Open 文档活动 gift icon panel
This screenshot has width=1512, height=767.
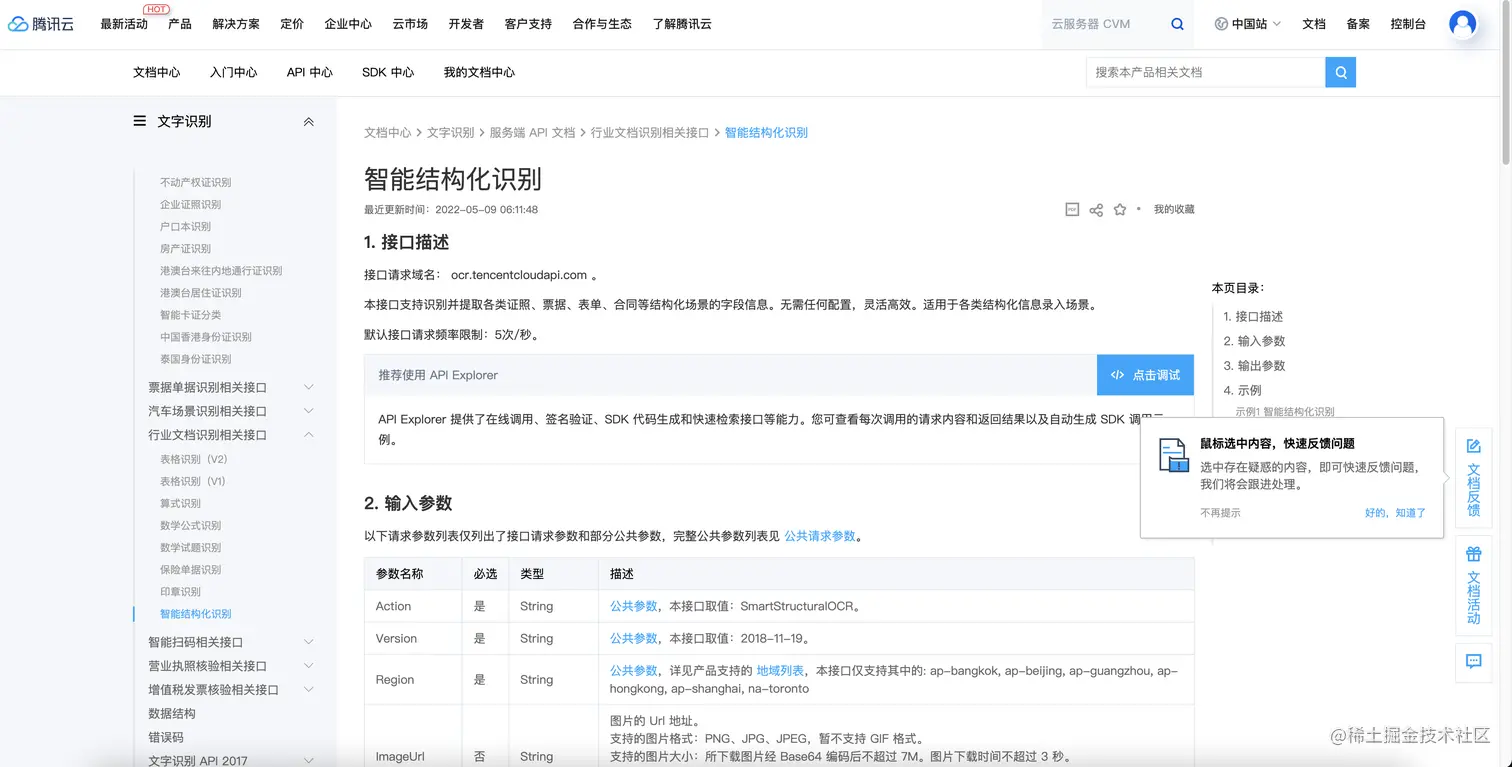tap(1473, 553)
